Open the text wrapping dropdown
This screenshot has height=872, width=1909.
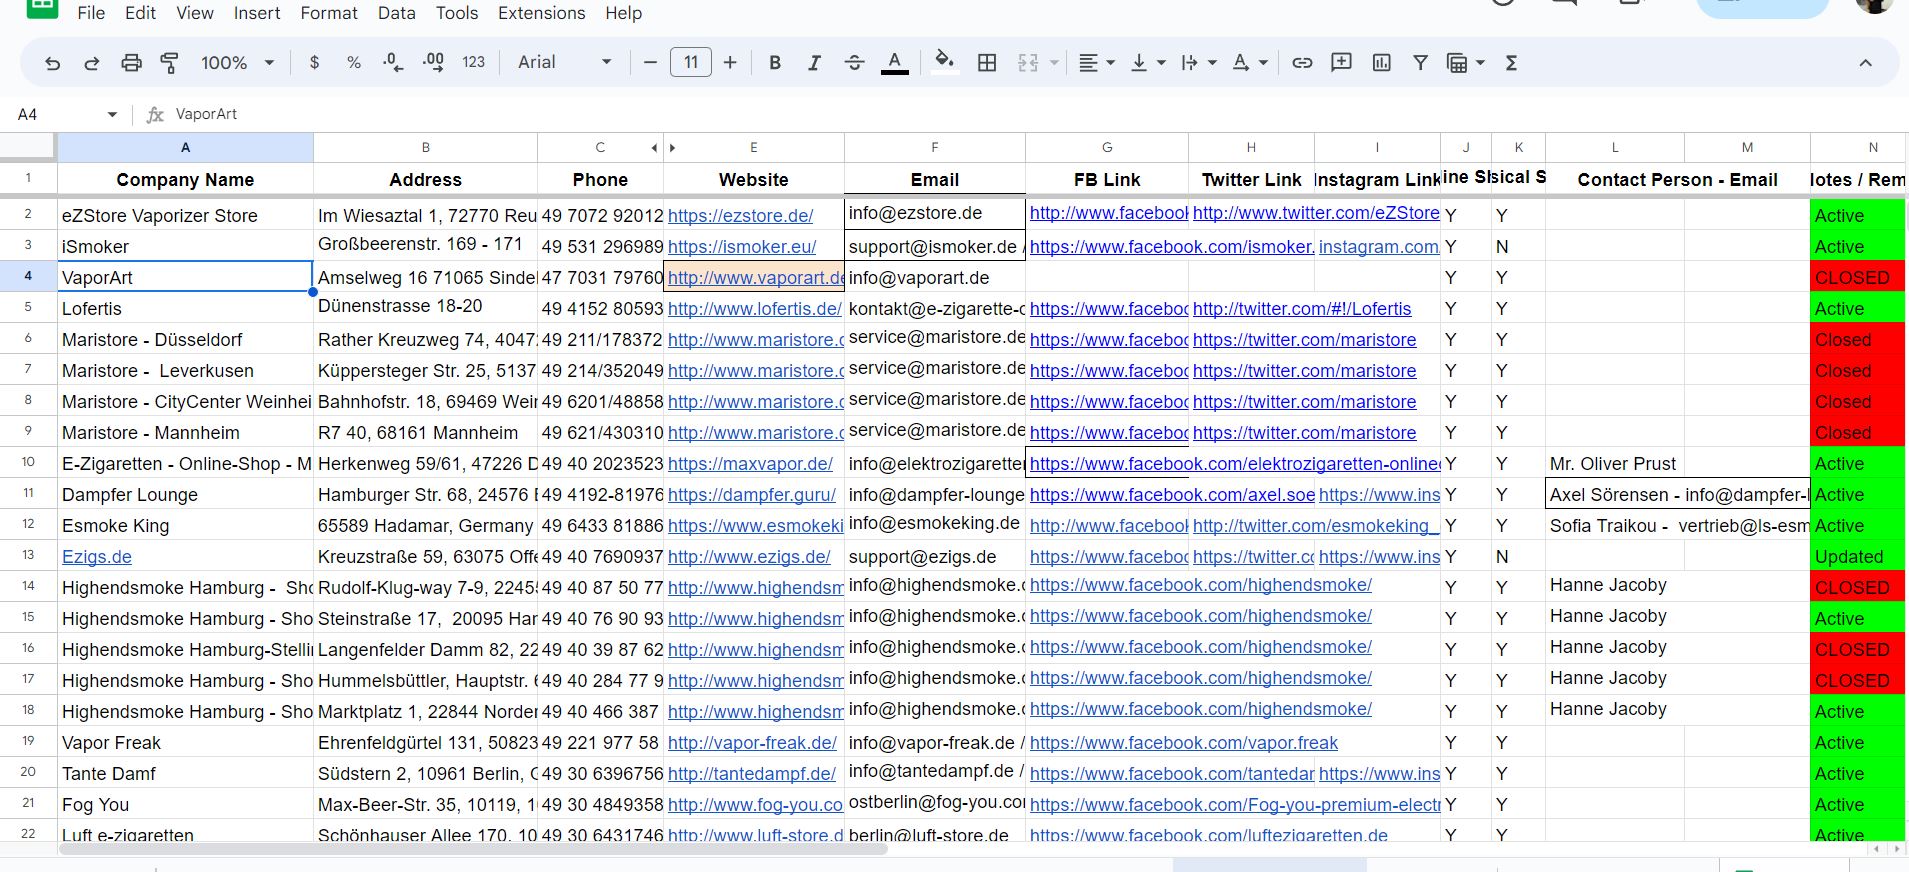tap(1198, 63)
